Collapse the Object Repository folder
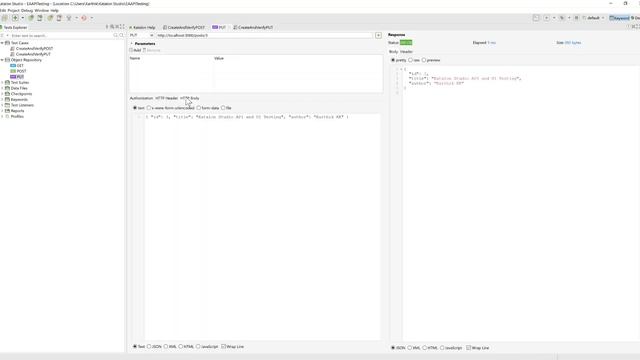Viewport: 640px width, 360px height. pyautogui.click(x=2, y=60)
